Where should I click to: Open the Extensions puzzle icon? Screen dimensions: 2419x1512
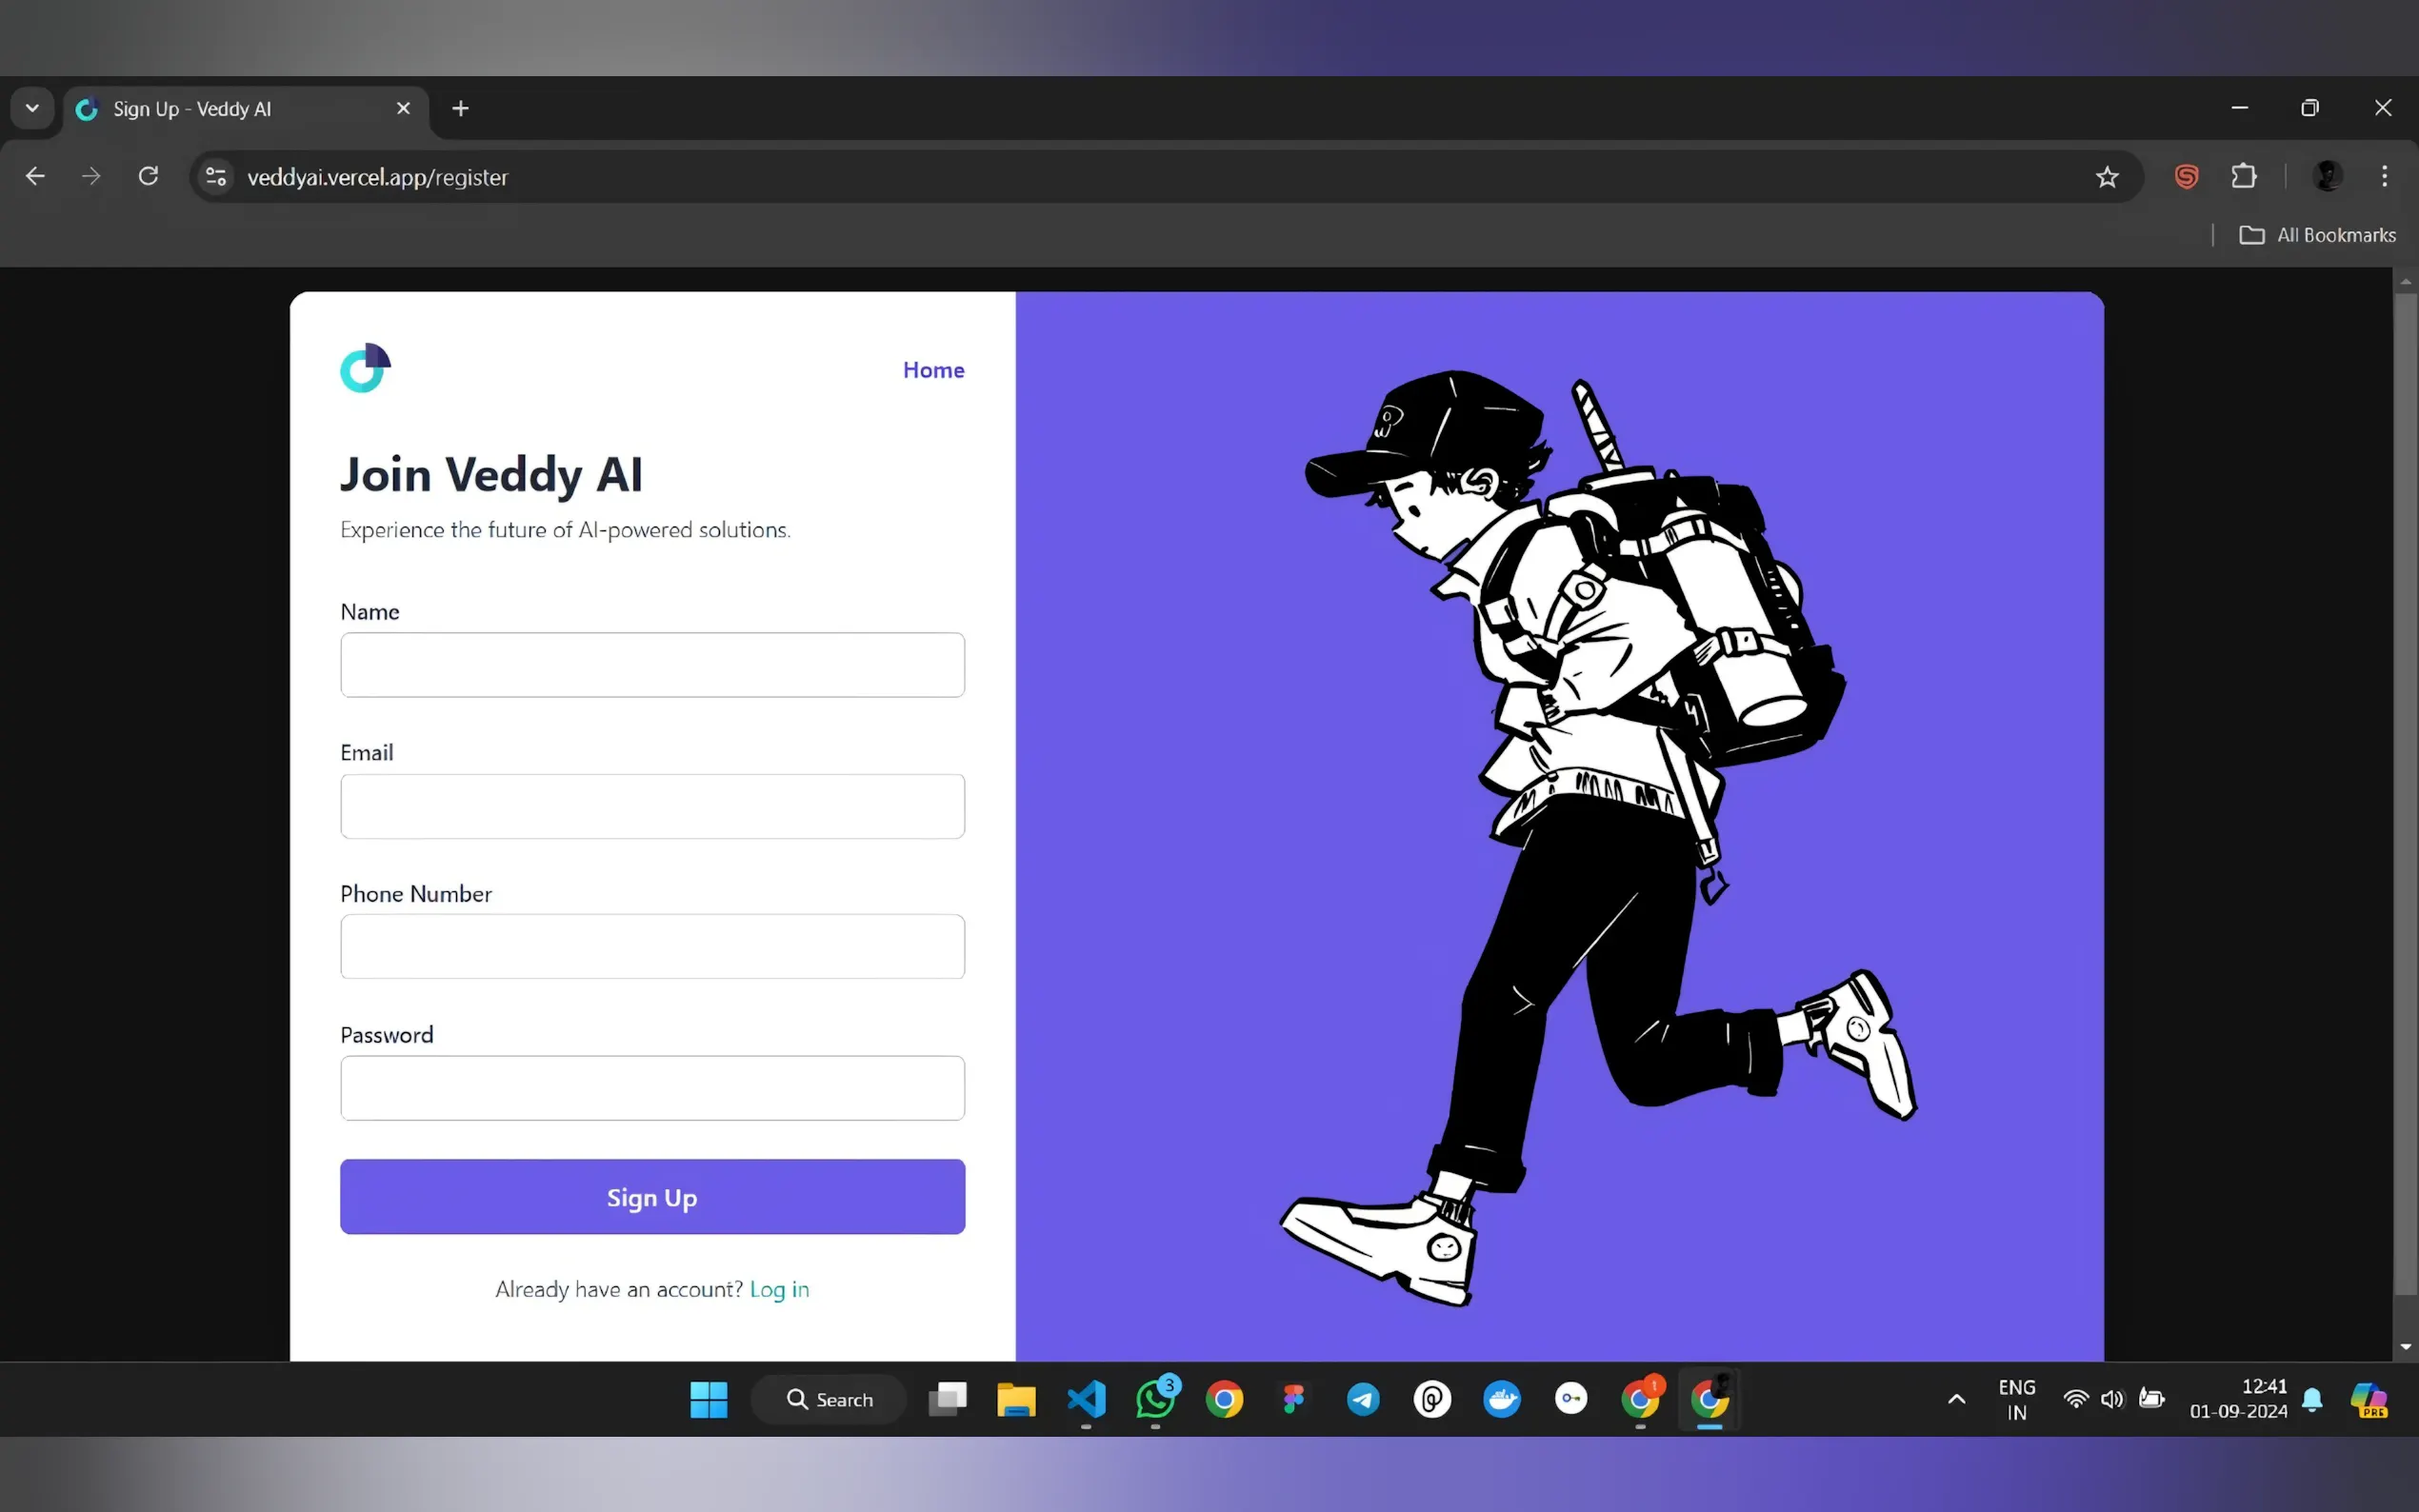2244,176
